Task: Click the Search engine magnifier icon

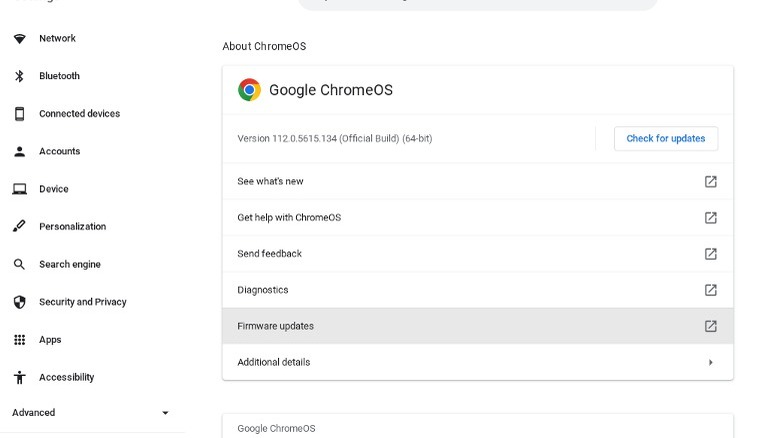Action: coord(19,265)
